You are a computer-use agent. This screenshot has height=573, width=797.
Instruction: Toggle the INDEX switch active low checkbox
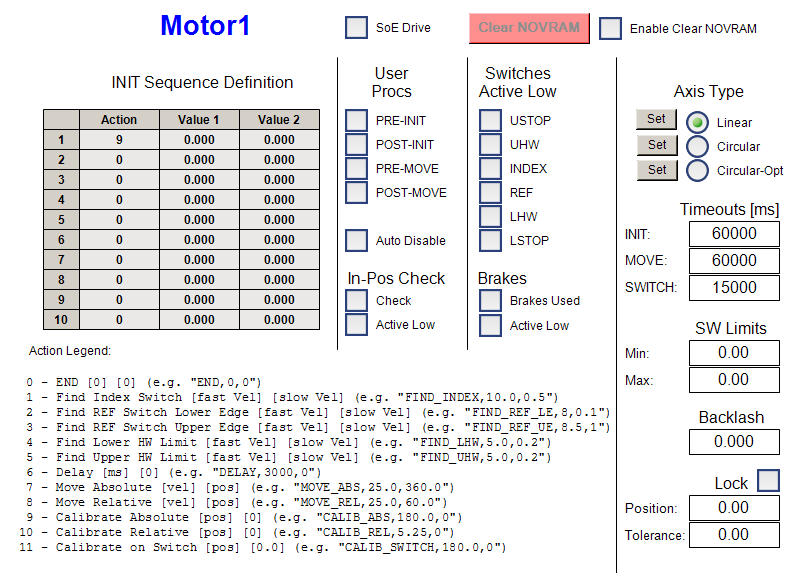pyautogui.click(x=491, y=168)
